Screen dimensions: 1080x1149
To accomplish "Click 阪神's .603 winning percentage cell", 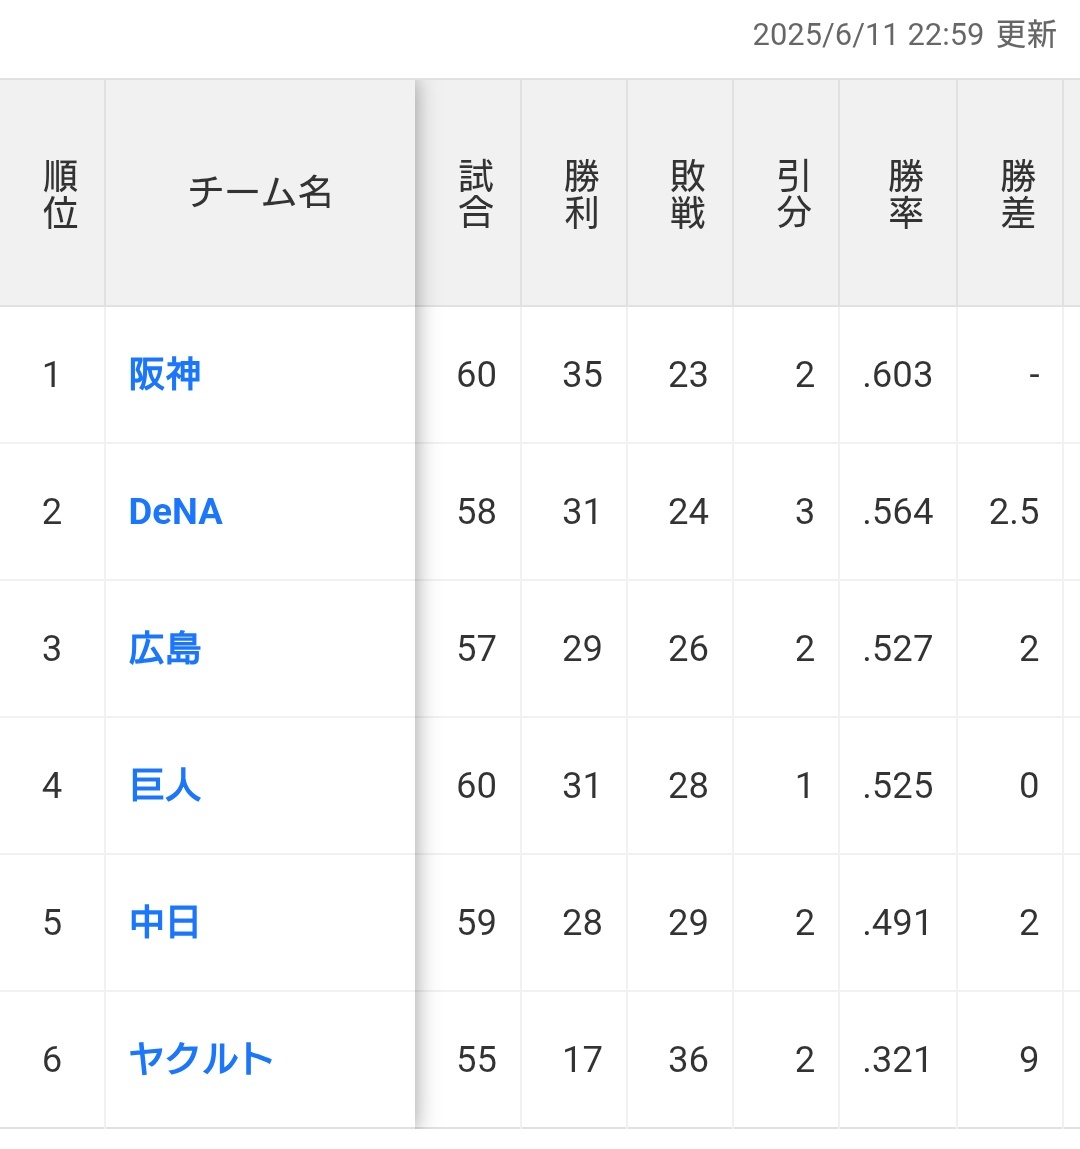I will pyautogui.click(x=898, y=374).
